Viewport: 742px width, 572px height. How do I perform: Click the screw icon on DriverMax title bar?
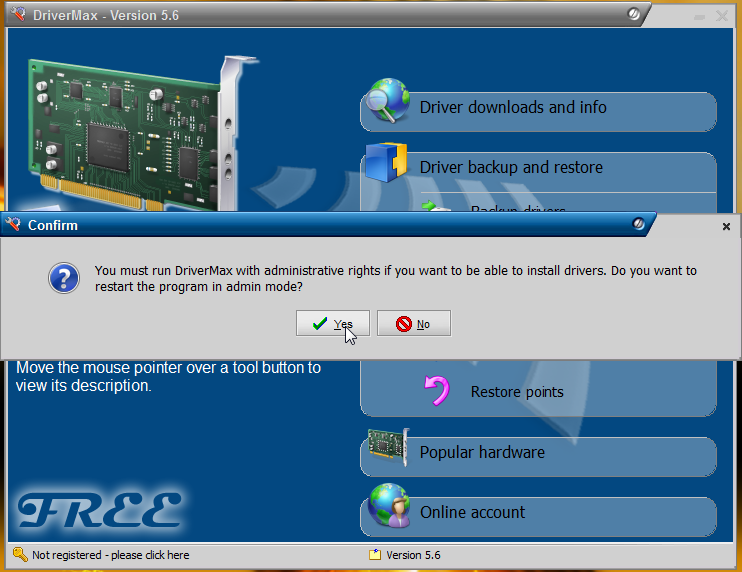[x=634, y=15]
